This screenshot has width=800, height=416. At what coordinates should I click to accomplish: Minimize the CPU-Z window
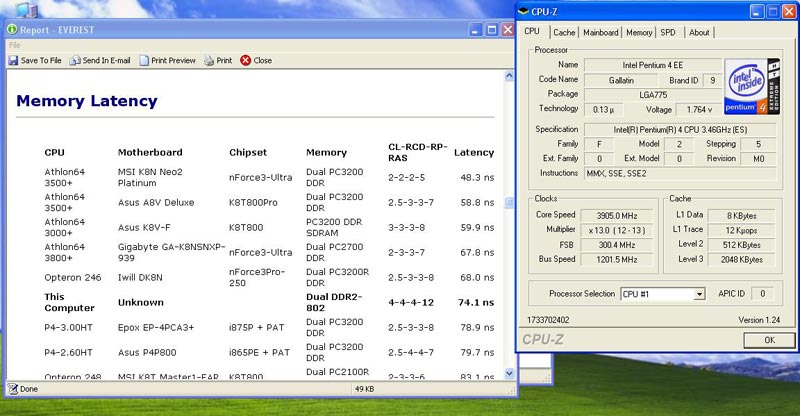point(757,11)
